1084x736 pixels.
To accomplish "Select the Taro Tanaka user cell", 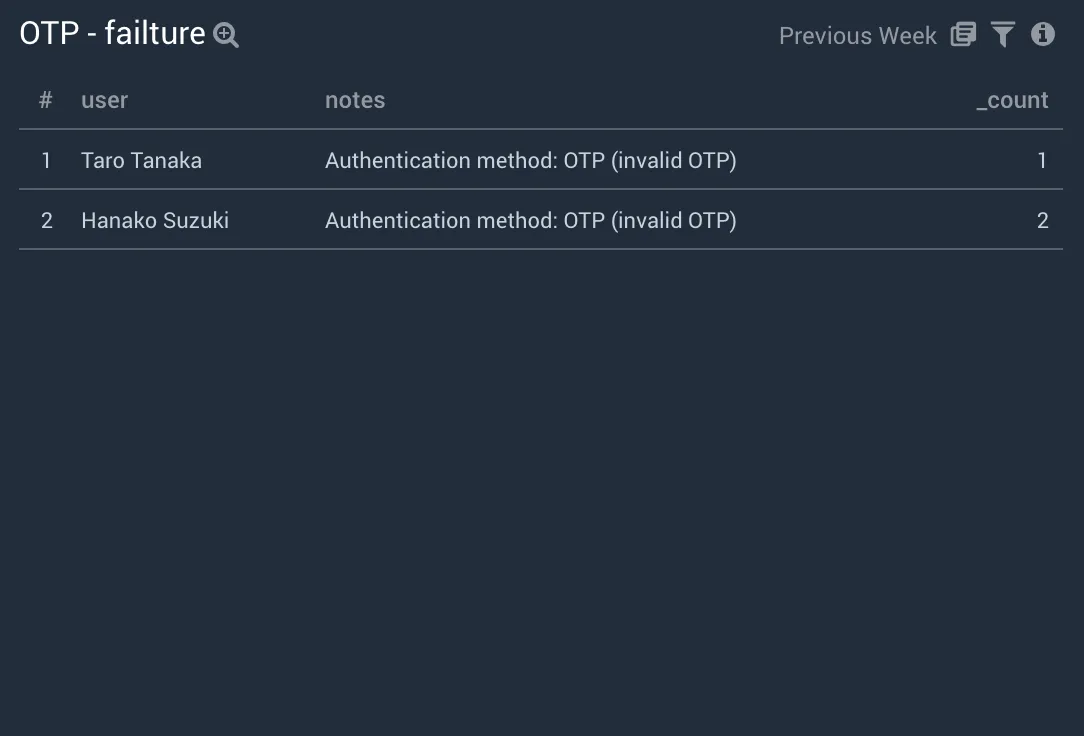I will pos(141,160).
